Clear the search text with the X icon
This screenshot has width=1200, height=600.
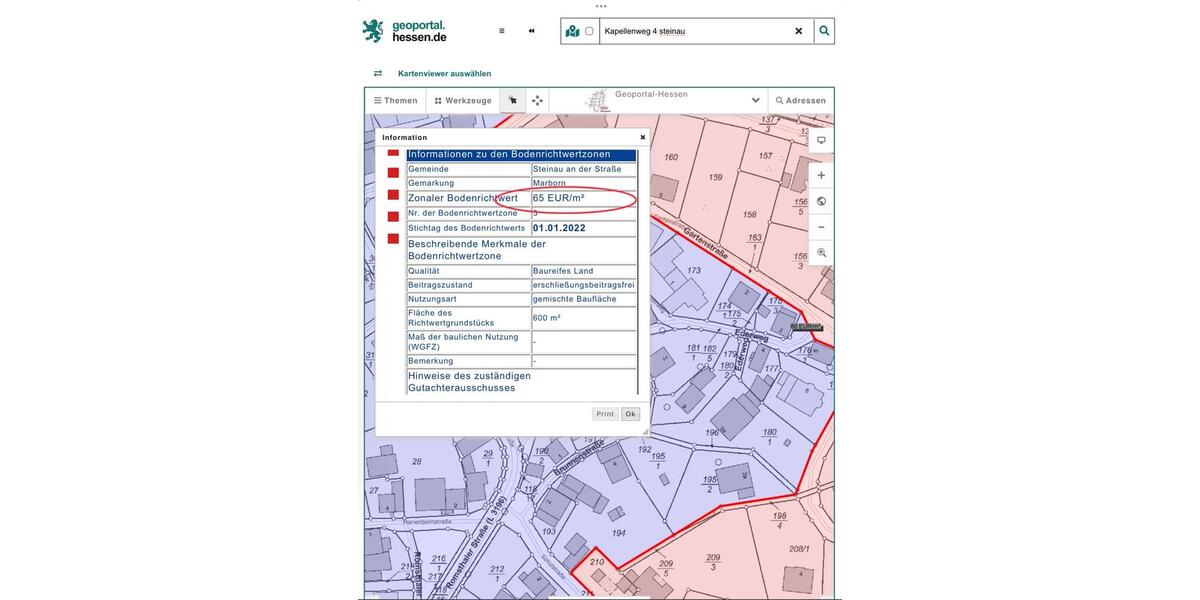tap(799, 31)
